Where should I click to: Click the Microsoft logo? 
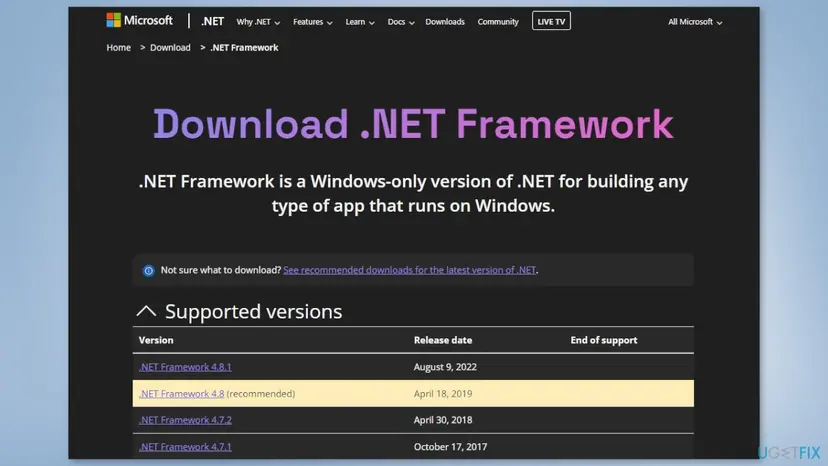pos(139,21)
